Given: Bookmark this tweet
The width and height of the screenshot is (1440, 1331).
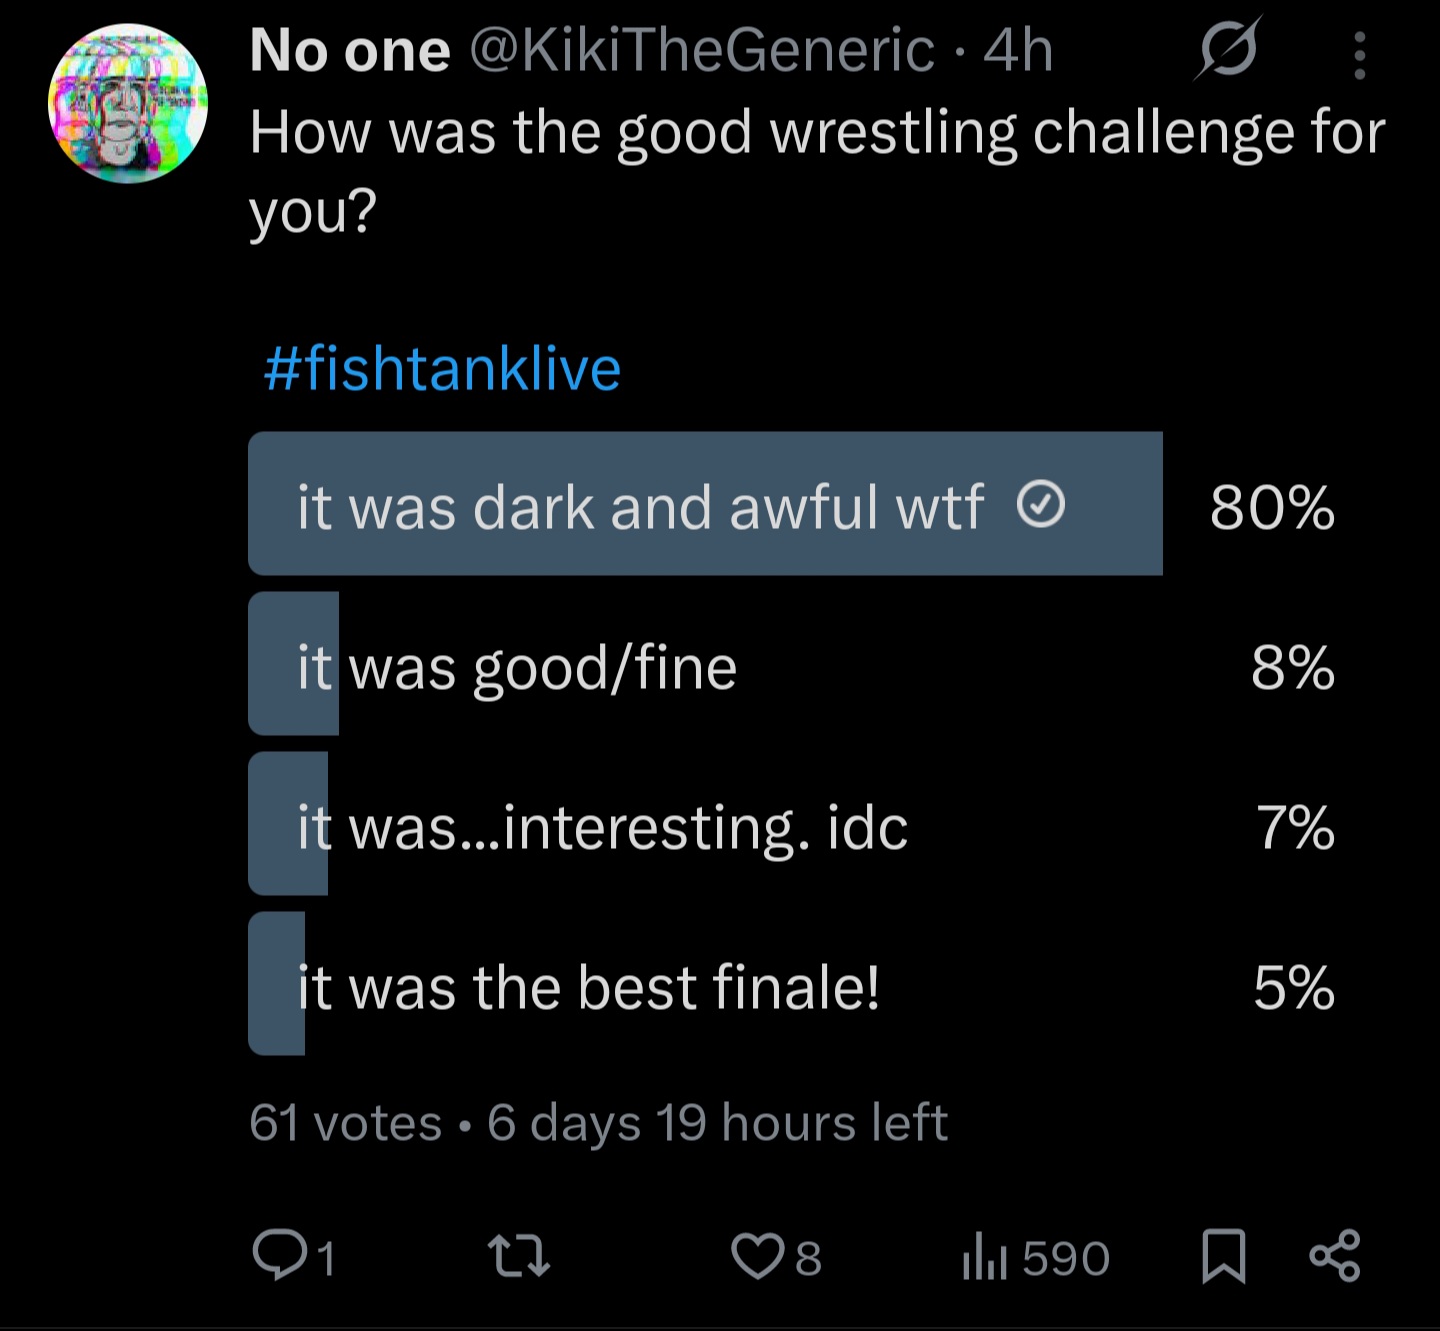Looking at the screenshot, I should pyautogui.click(x=1224, y=1257).
